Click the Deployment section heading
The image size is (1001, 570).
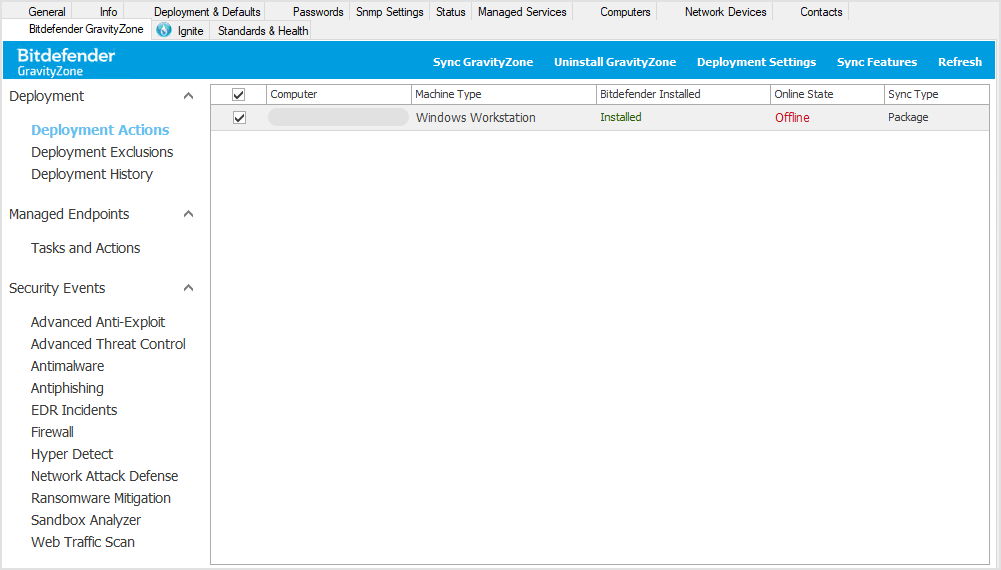point(47,96)
